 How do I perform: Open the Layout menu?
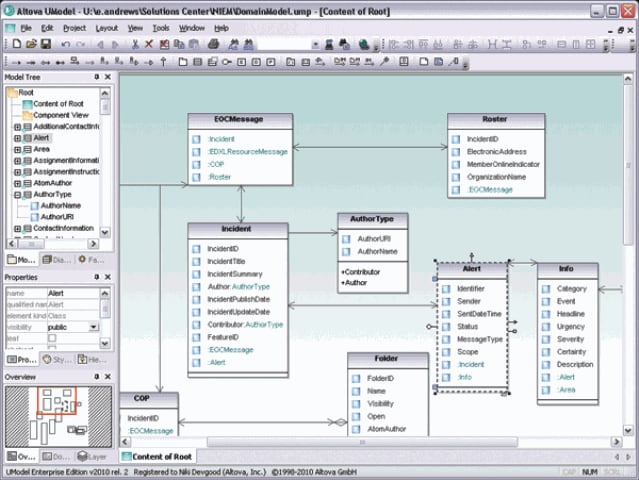pos(107,28)
